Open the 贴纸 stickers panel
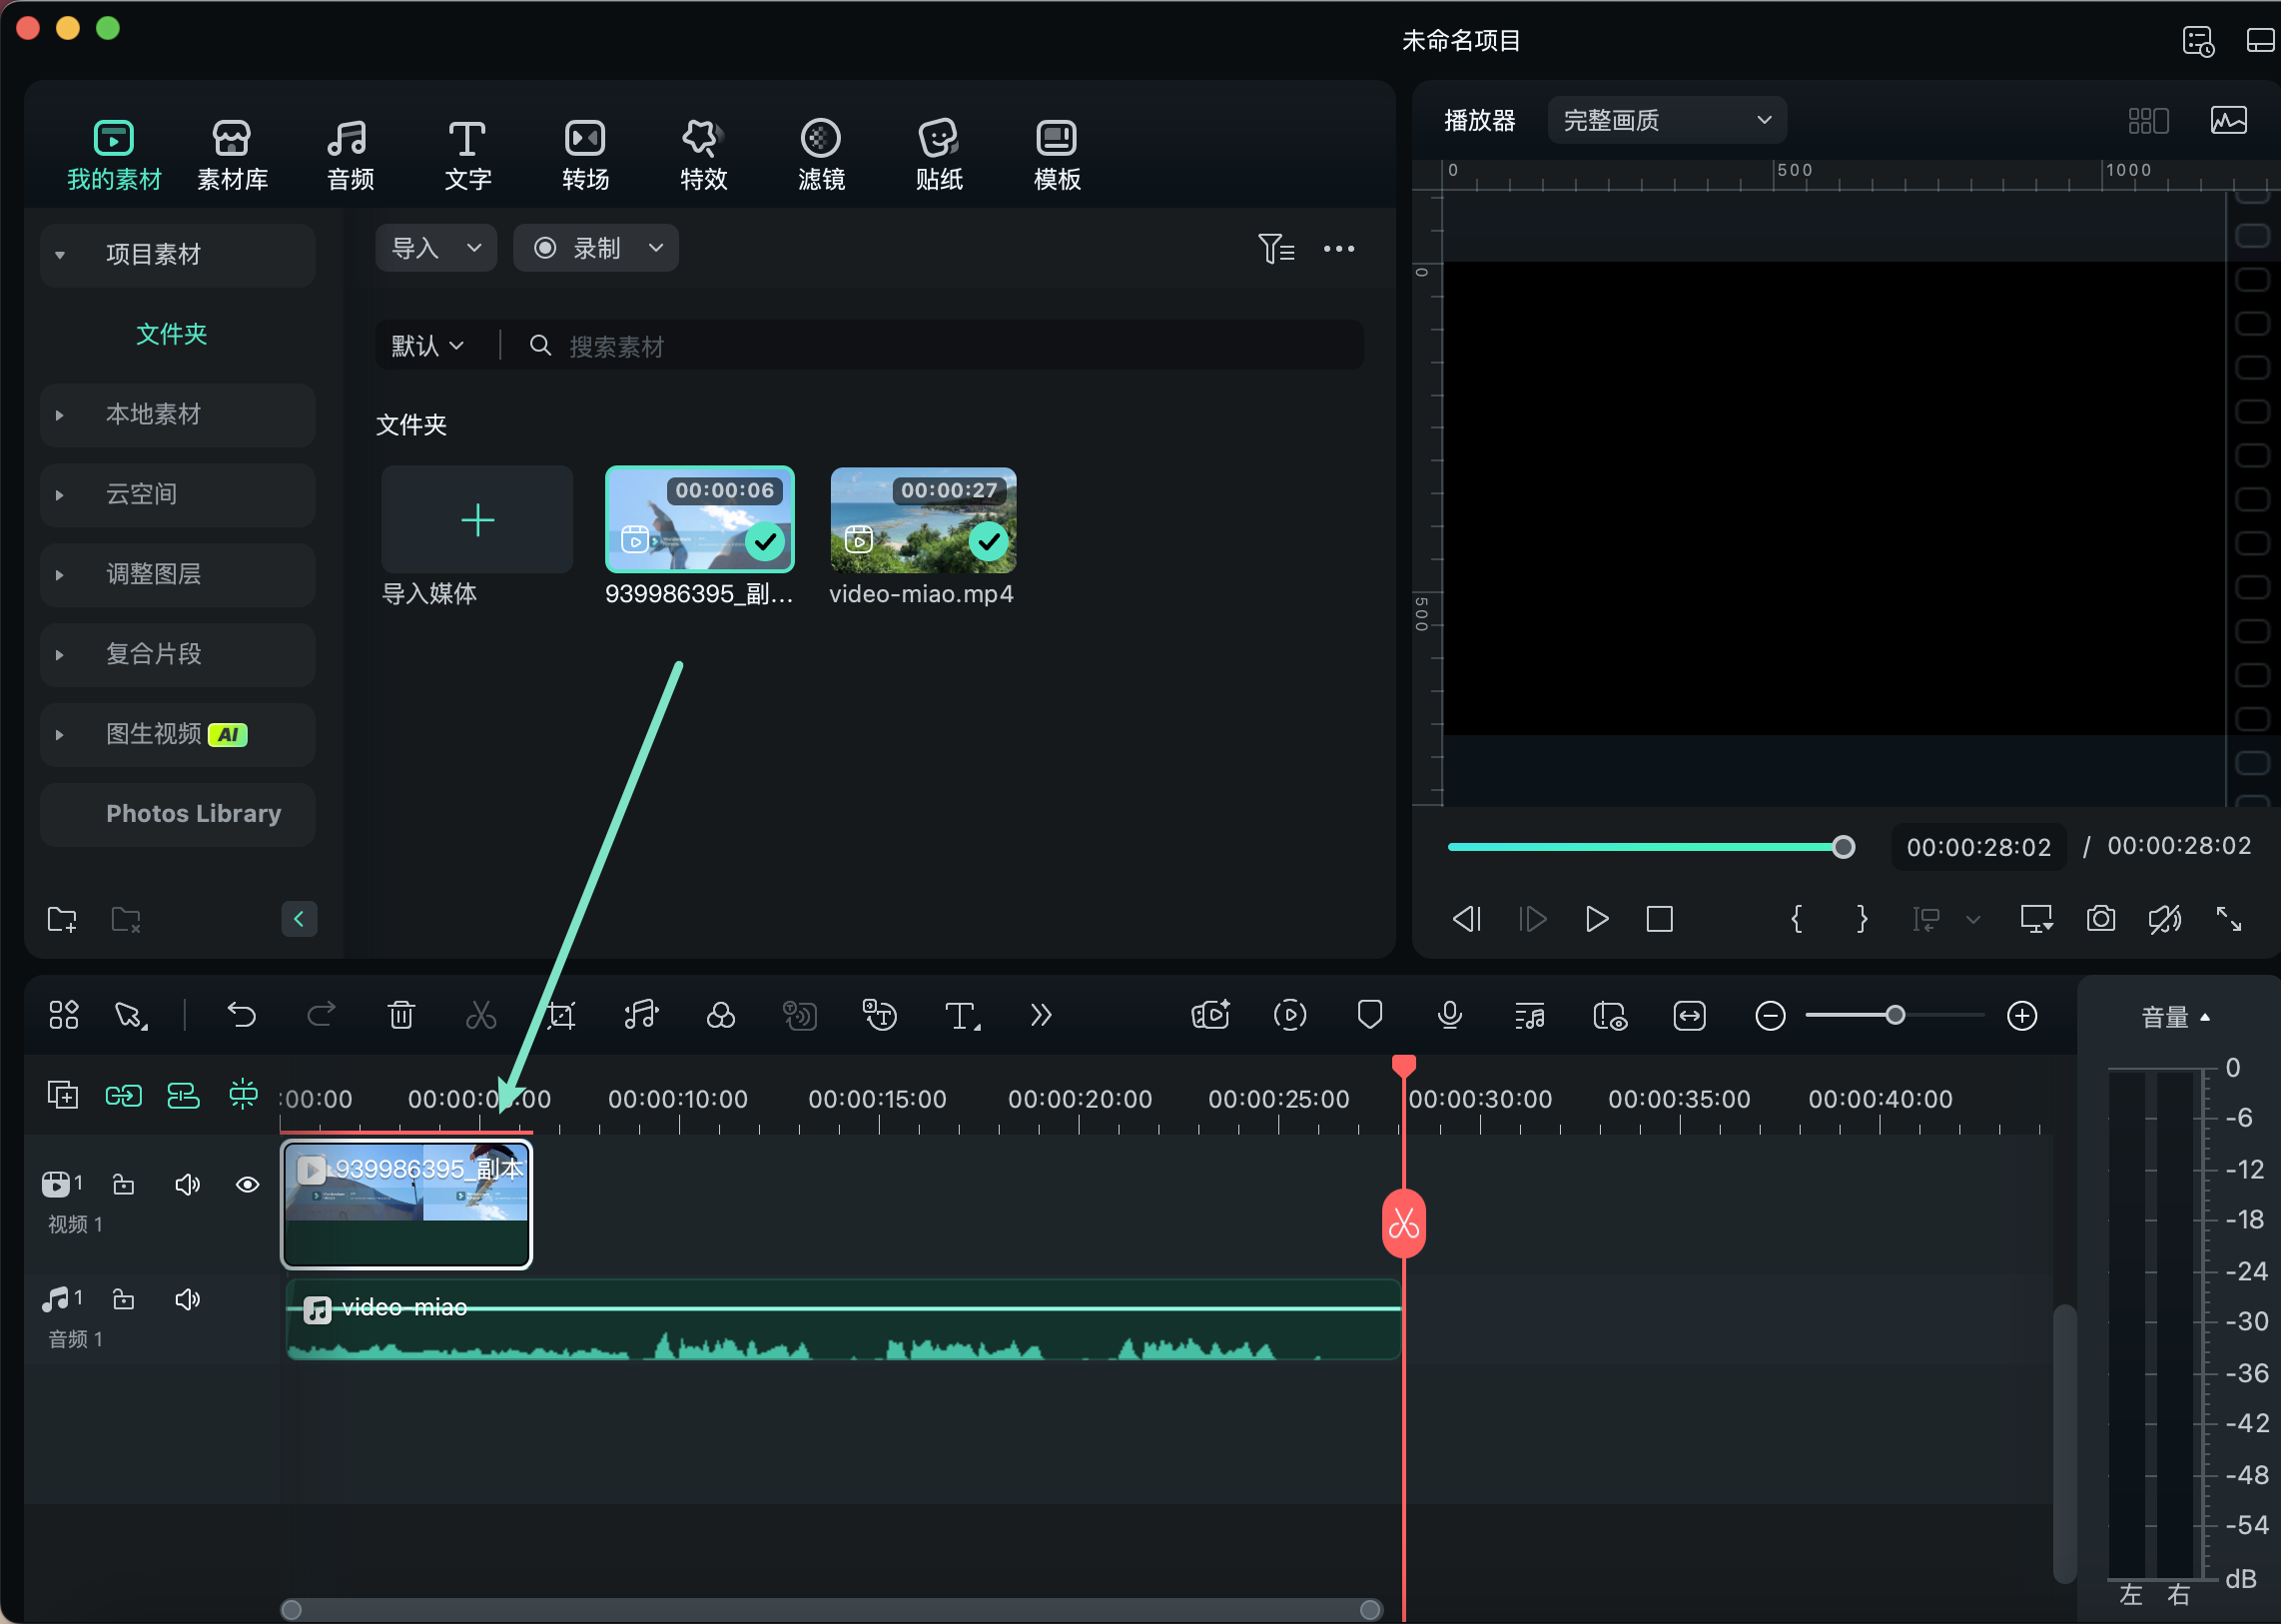This screenshot has width=2281, height=1624. [x=938, y=152]
